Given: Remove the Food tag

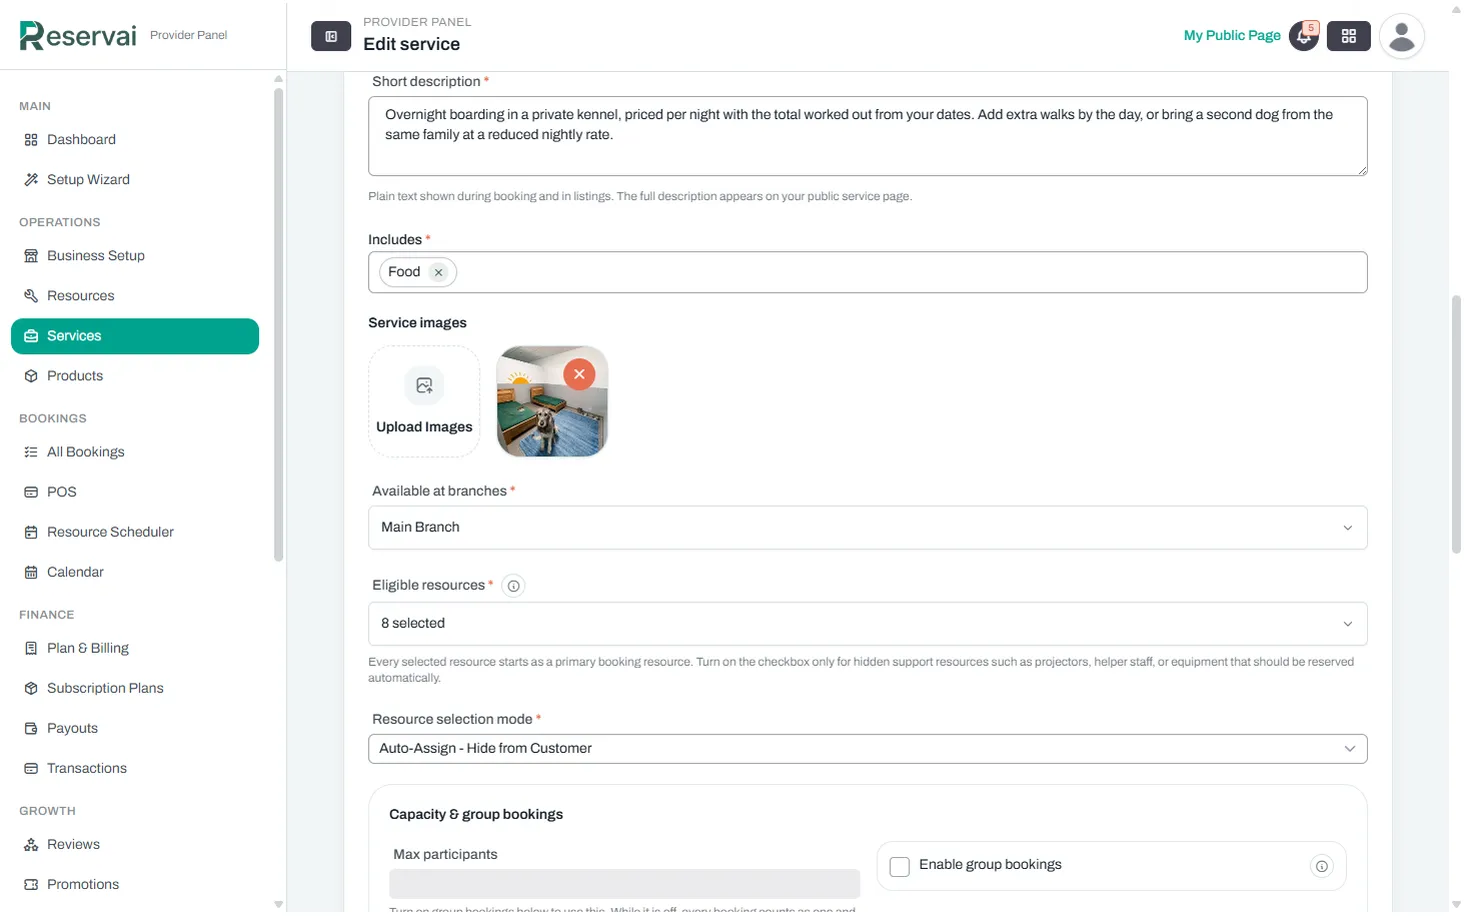Looking at the screenshot, I should (438, 272).
